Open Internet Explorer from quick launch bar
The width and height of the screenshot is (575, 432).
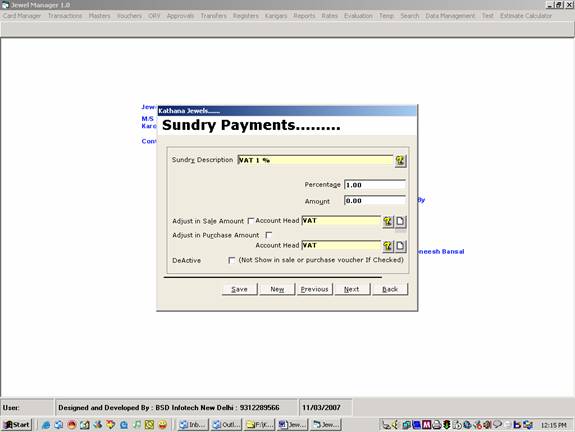[46, 425]
